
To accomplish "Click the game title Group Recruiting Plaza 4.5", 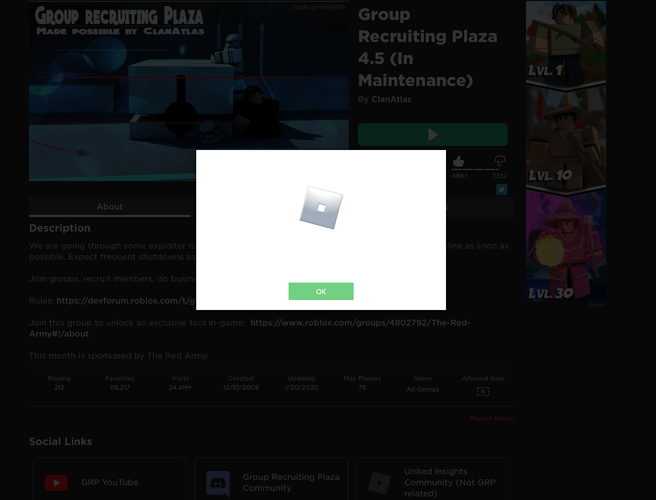I will [428, 47].
